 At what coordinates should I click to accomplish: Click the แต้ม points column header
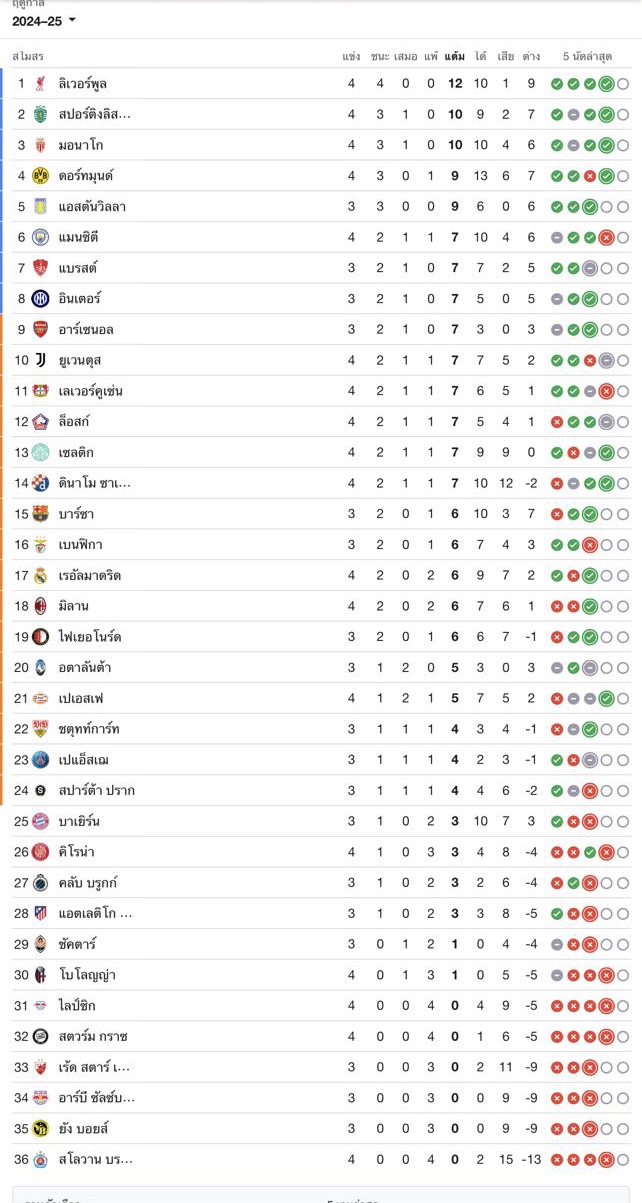pos(455,57)
